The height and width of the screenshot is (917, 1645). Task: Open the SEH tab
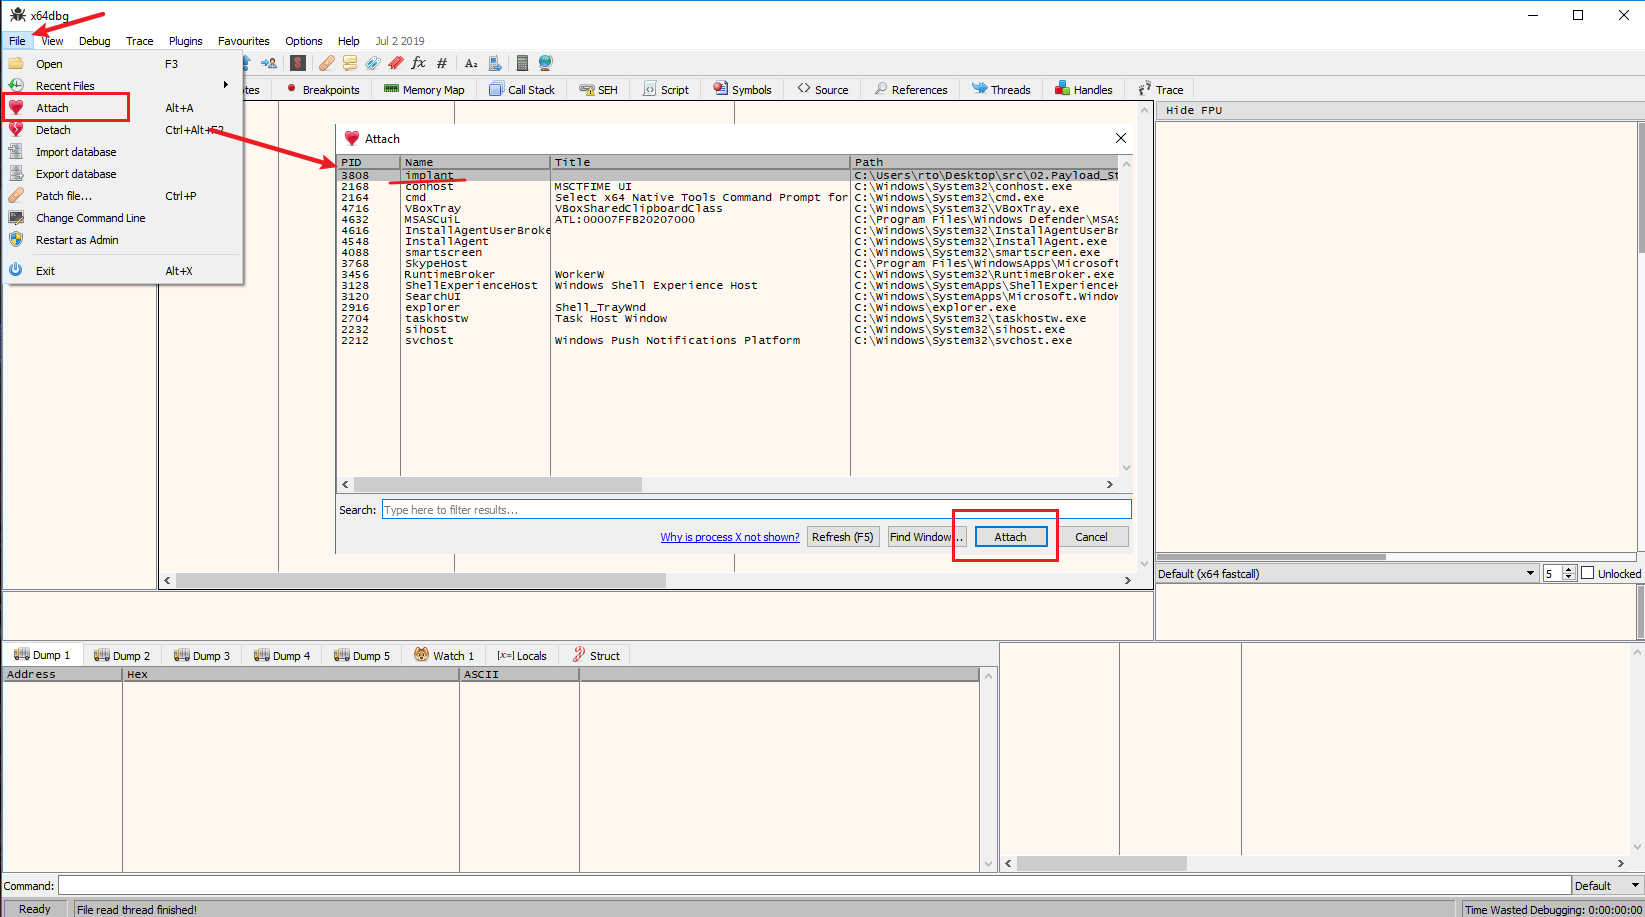(x=598, y=89)
